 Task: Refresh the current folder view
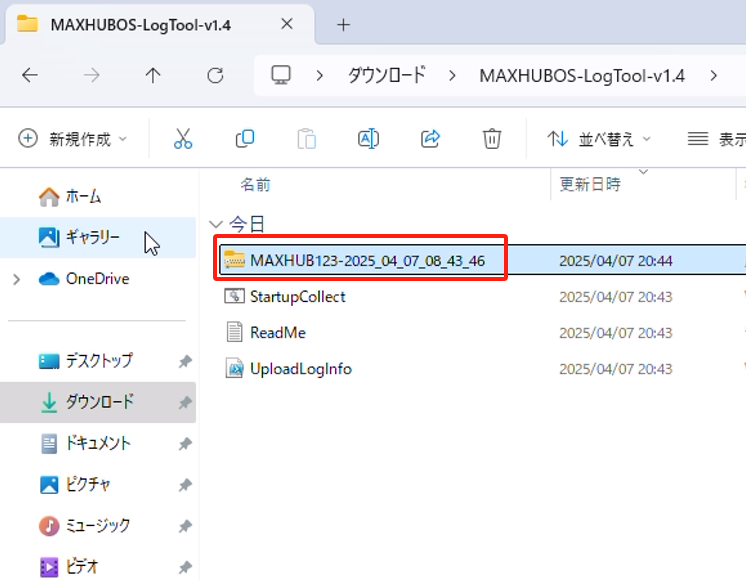pyautogui.click(x=215, y=75)
